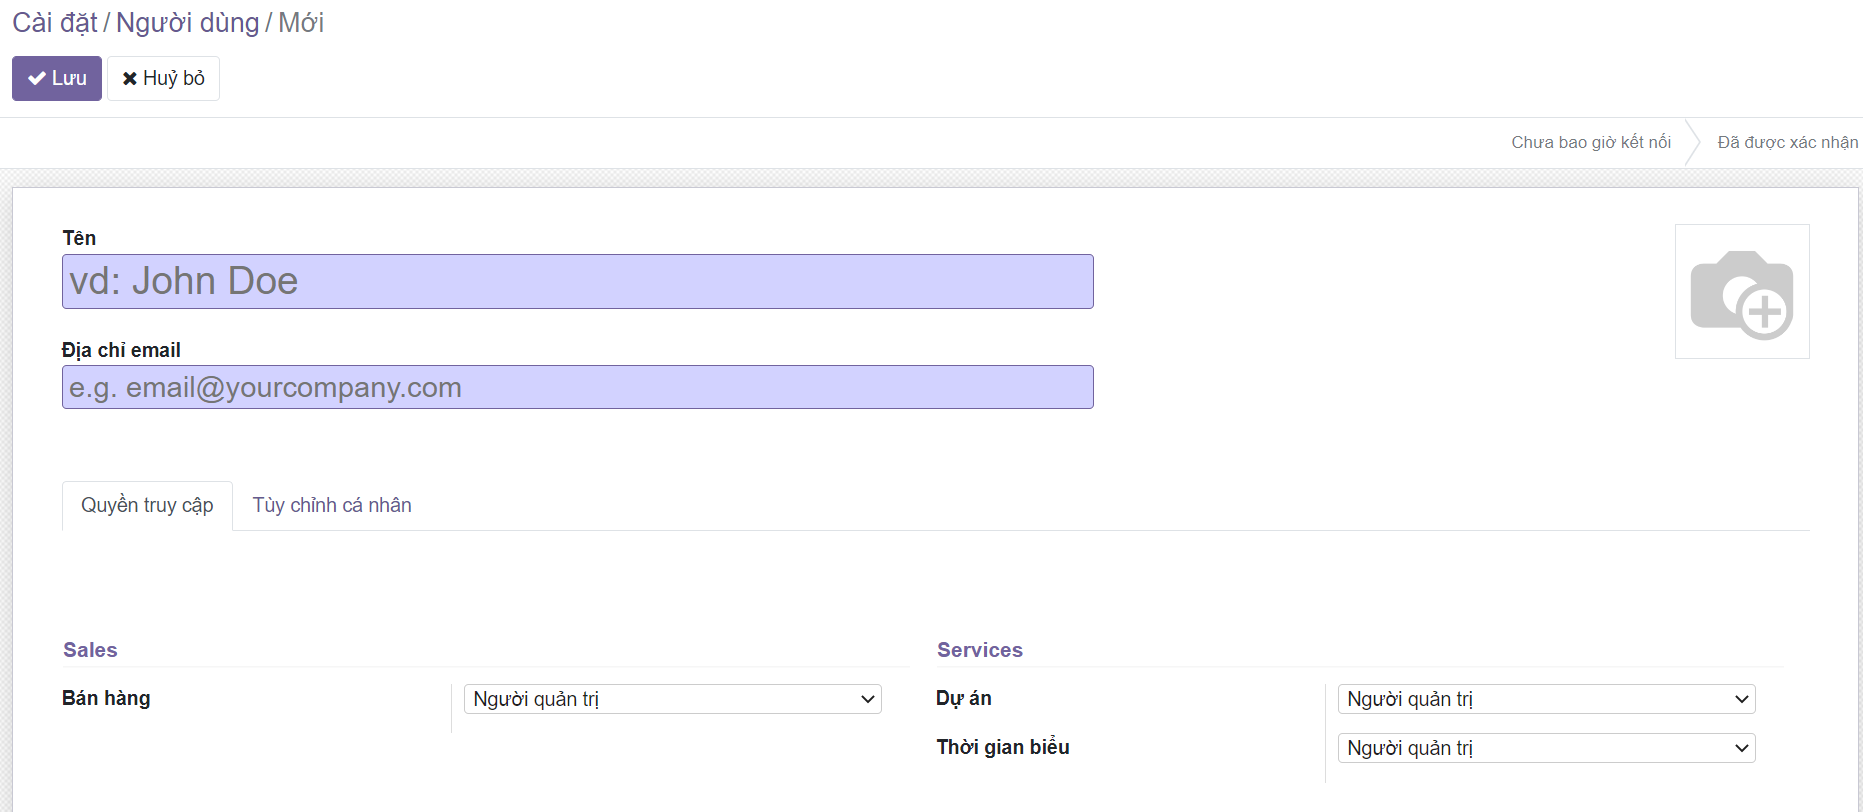The height and width of the screenshot is (812, 1863).
Task: Open the Dự án role dropdown
Action: [x=1546, y=699]
